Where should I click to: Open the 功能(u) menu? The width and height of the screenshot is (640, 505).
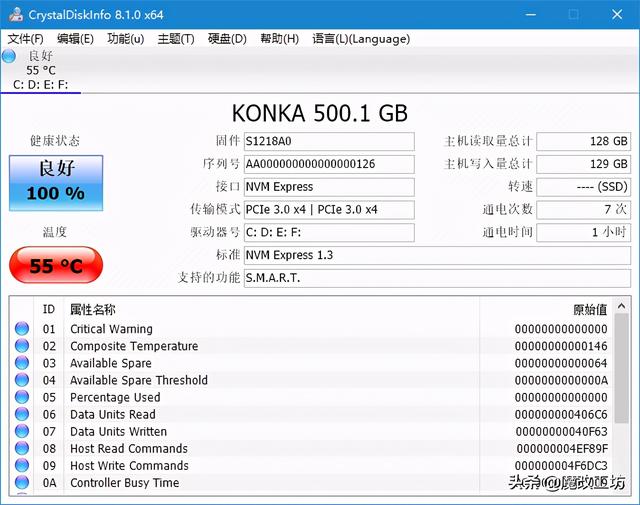point(125,39)
